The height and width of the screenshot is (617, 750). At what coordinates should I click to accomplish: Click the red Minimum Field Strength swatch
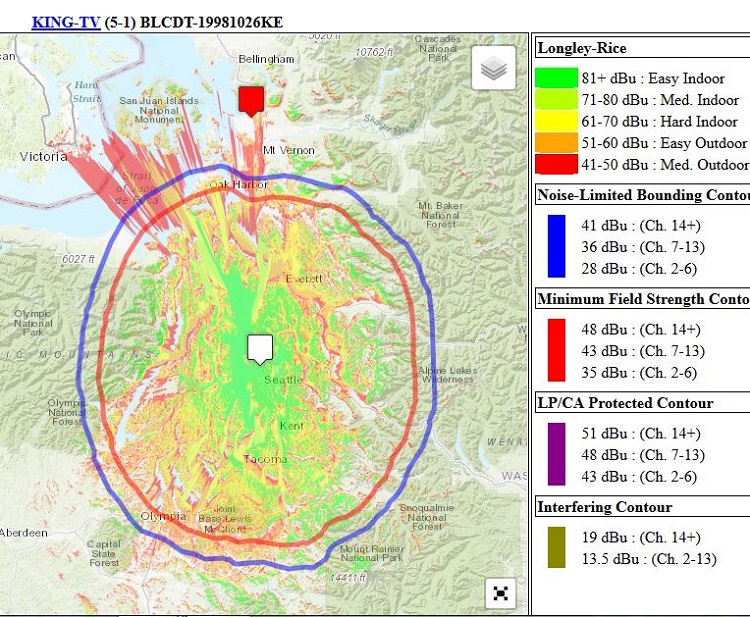556,350
